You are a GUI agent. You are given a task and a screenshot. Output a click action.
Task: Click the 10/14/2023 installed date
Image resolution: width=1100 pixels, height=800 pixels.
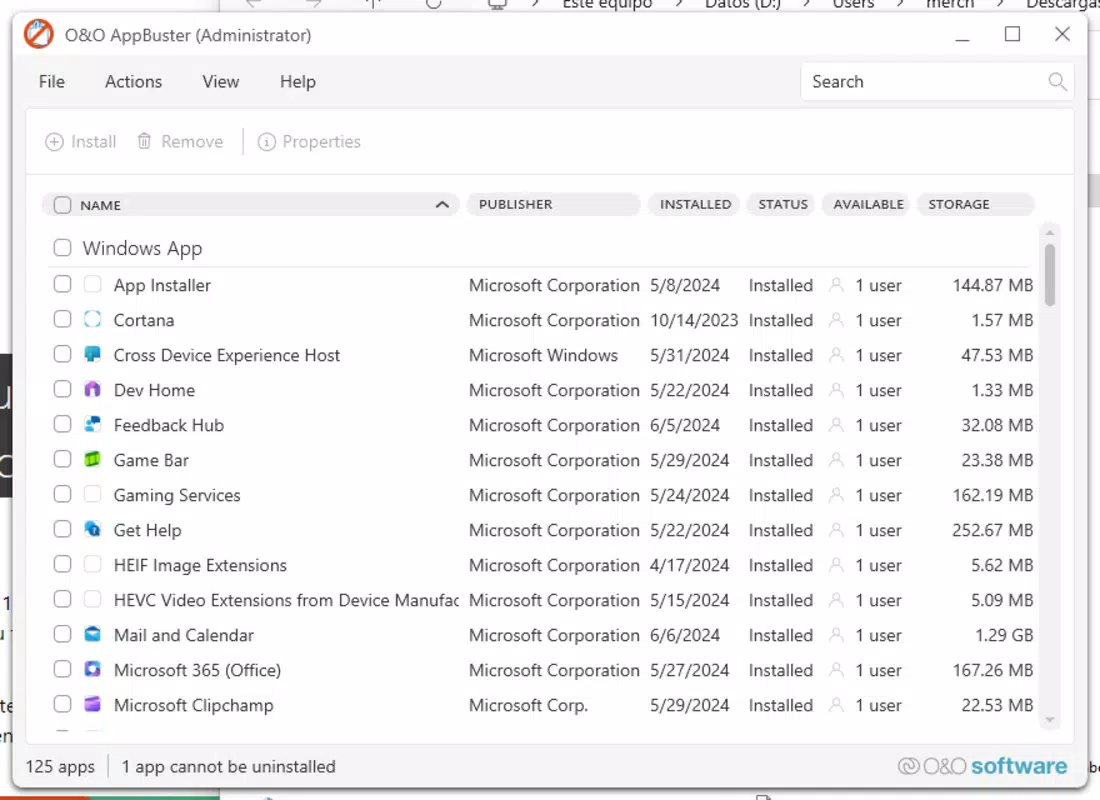694,320
